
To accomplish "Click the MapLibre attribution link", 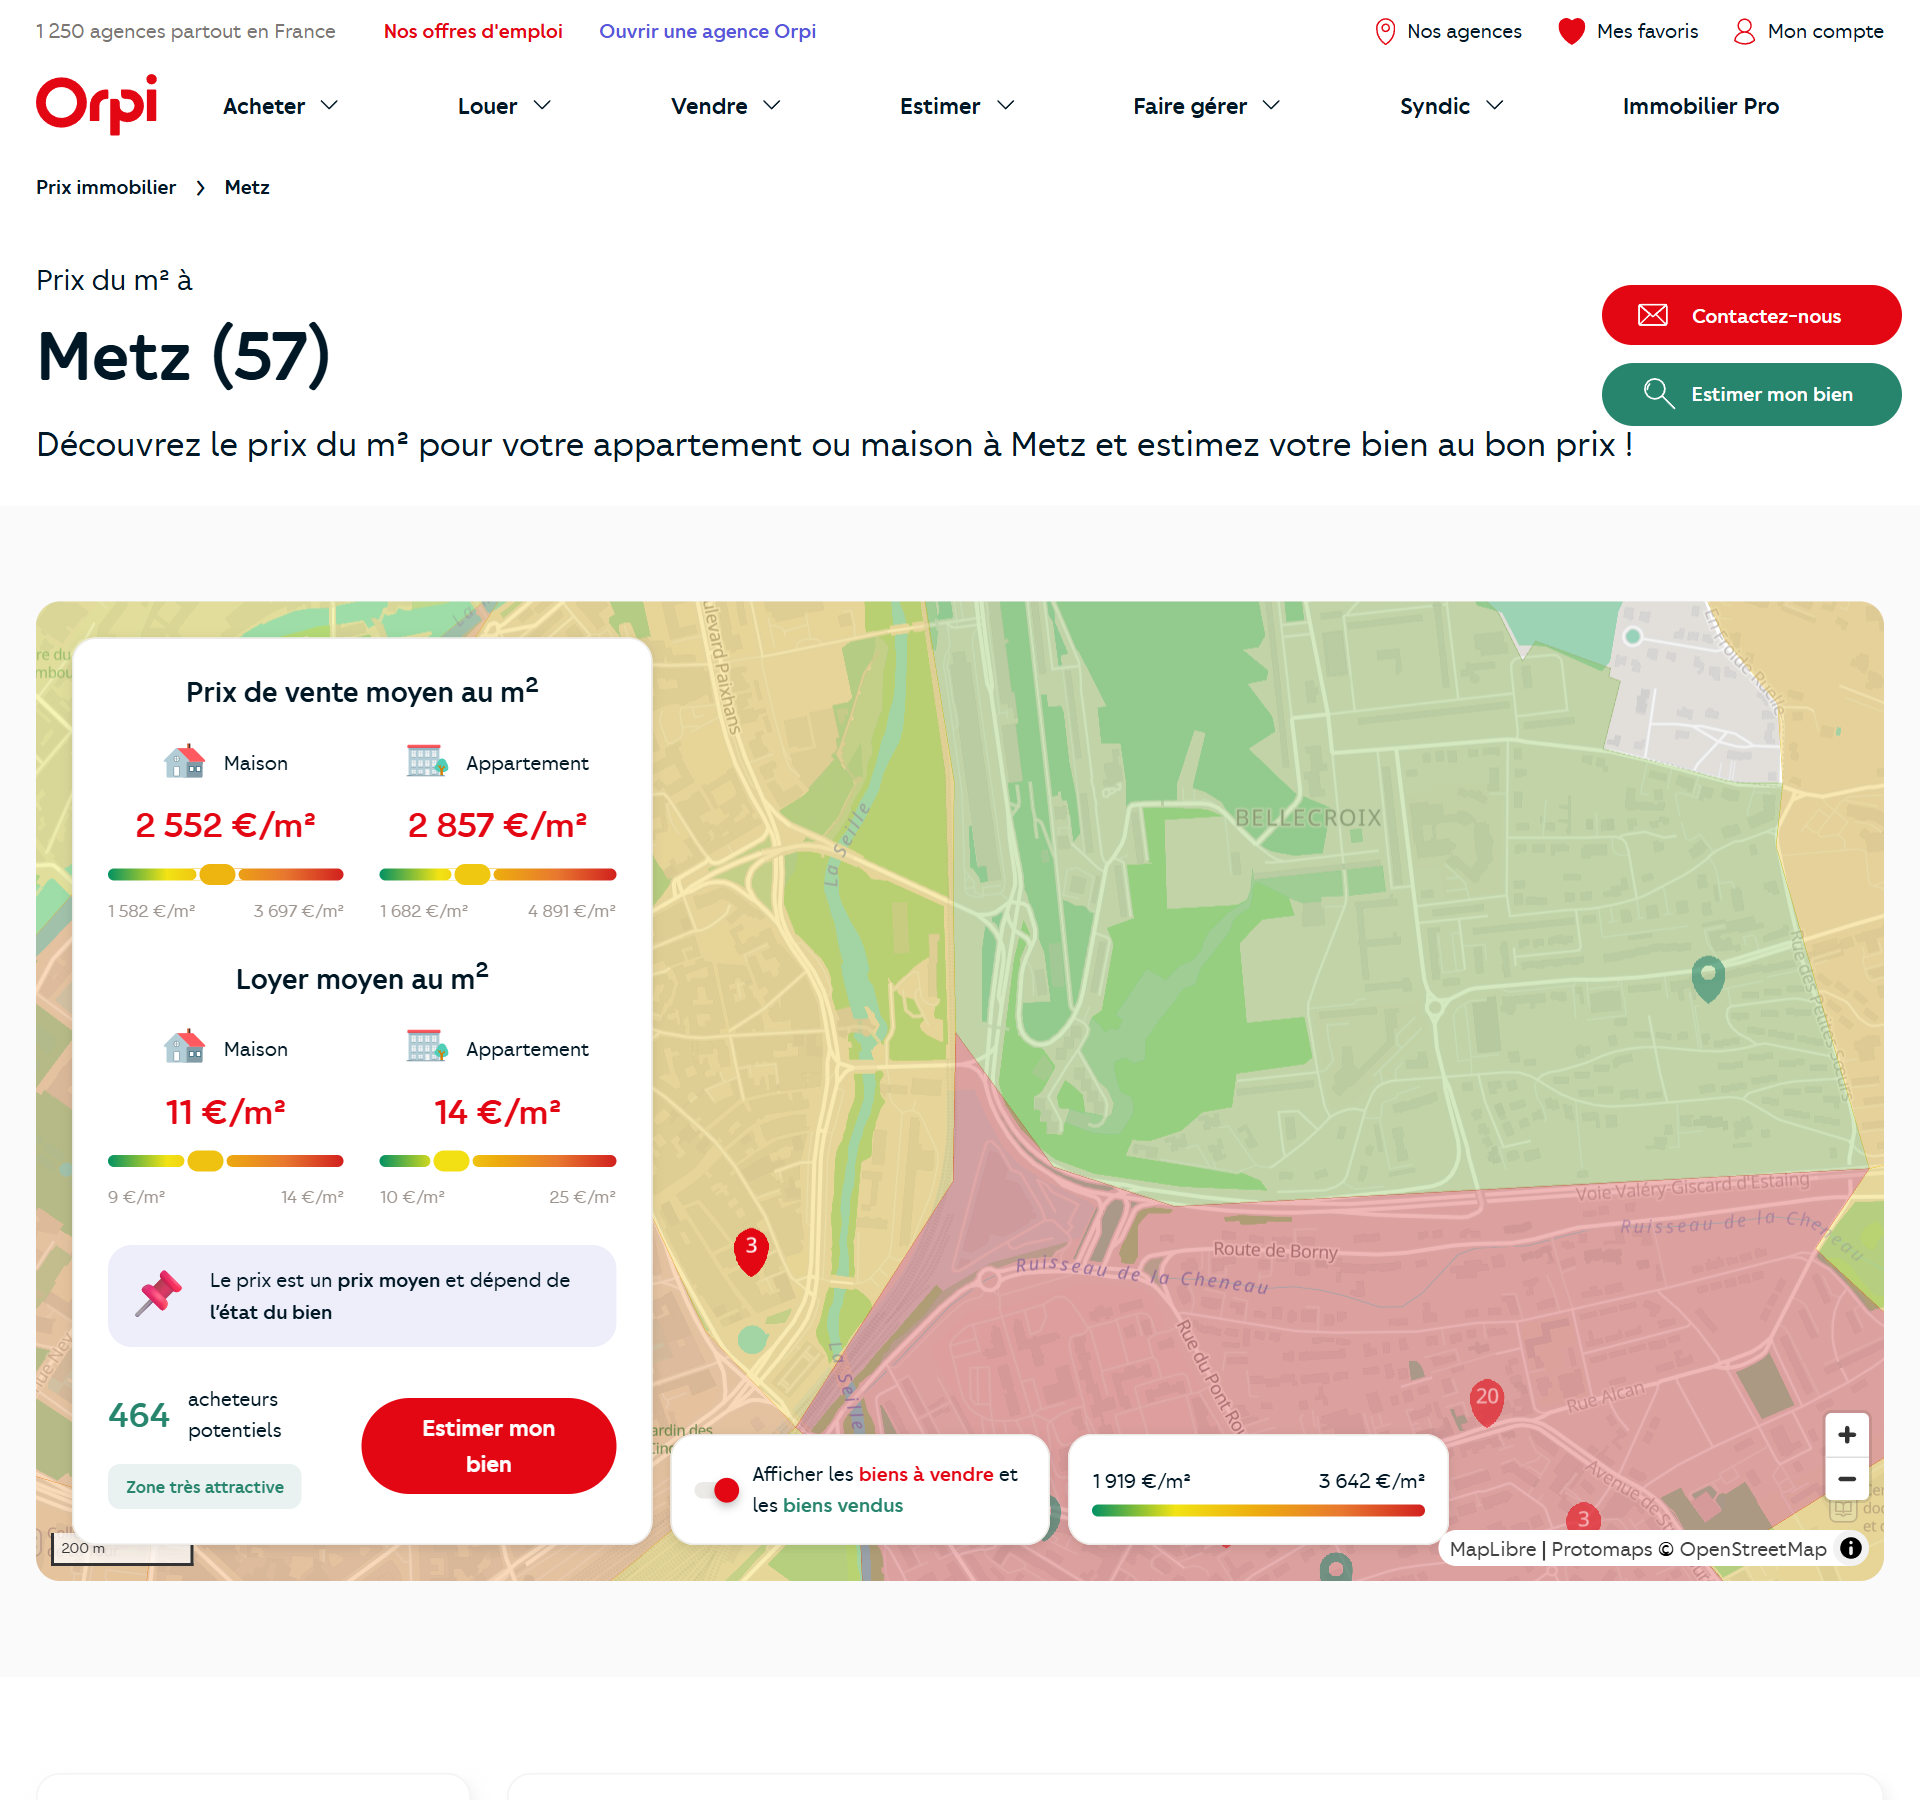I will pyautogui.click(x=1492, y=1549).
